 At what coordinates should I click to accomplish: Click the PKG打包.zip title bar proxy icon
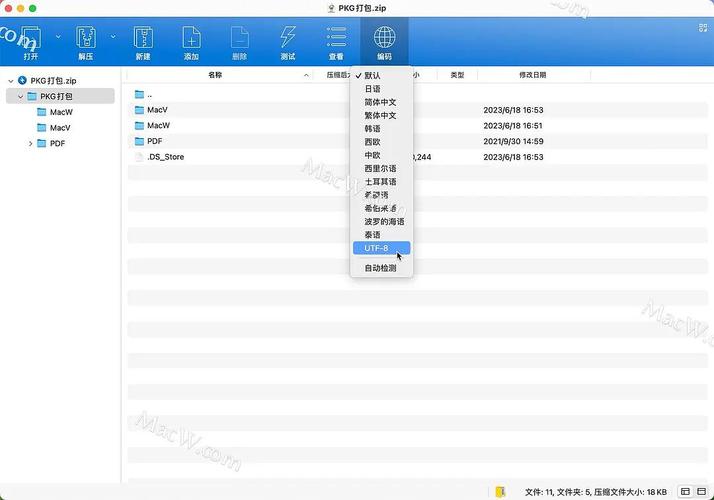click(331, 8)
